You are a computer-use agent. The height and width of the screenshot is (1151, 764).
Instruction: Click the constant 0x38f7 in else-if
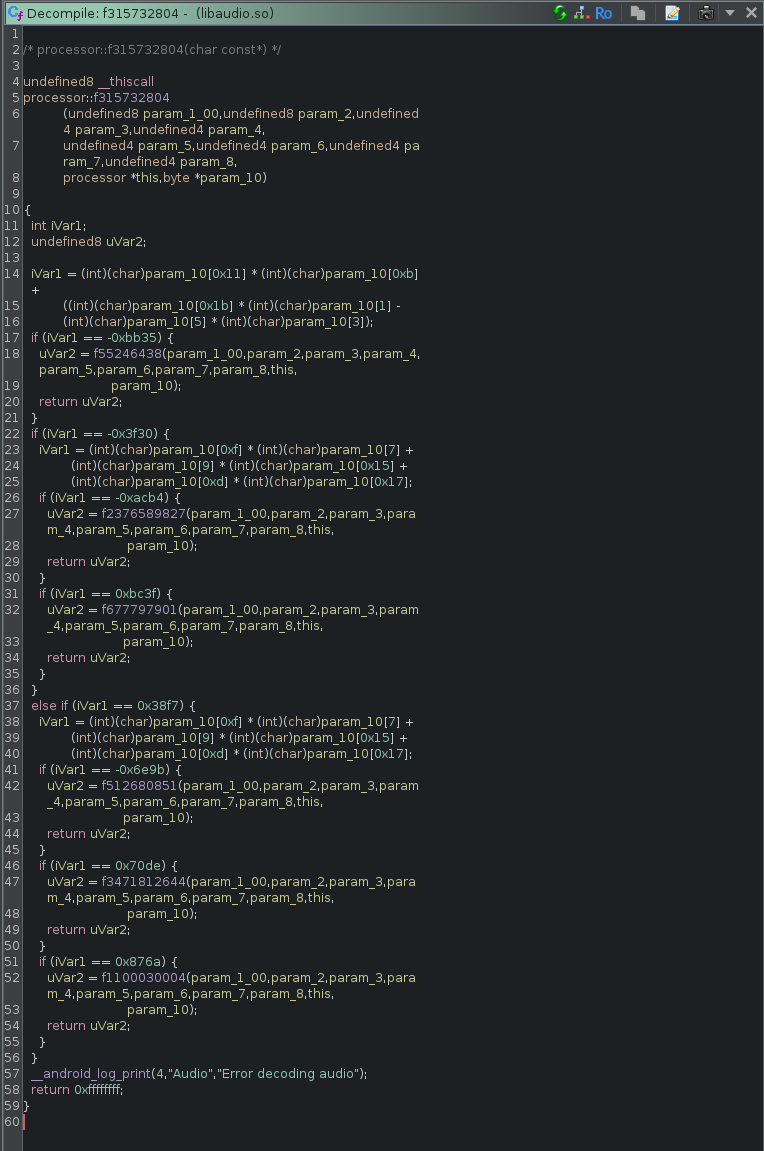click(159, 706)
